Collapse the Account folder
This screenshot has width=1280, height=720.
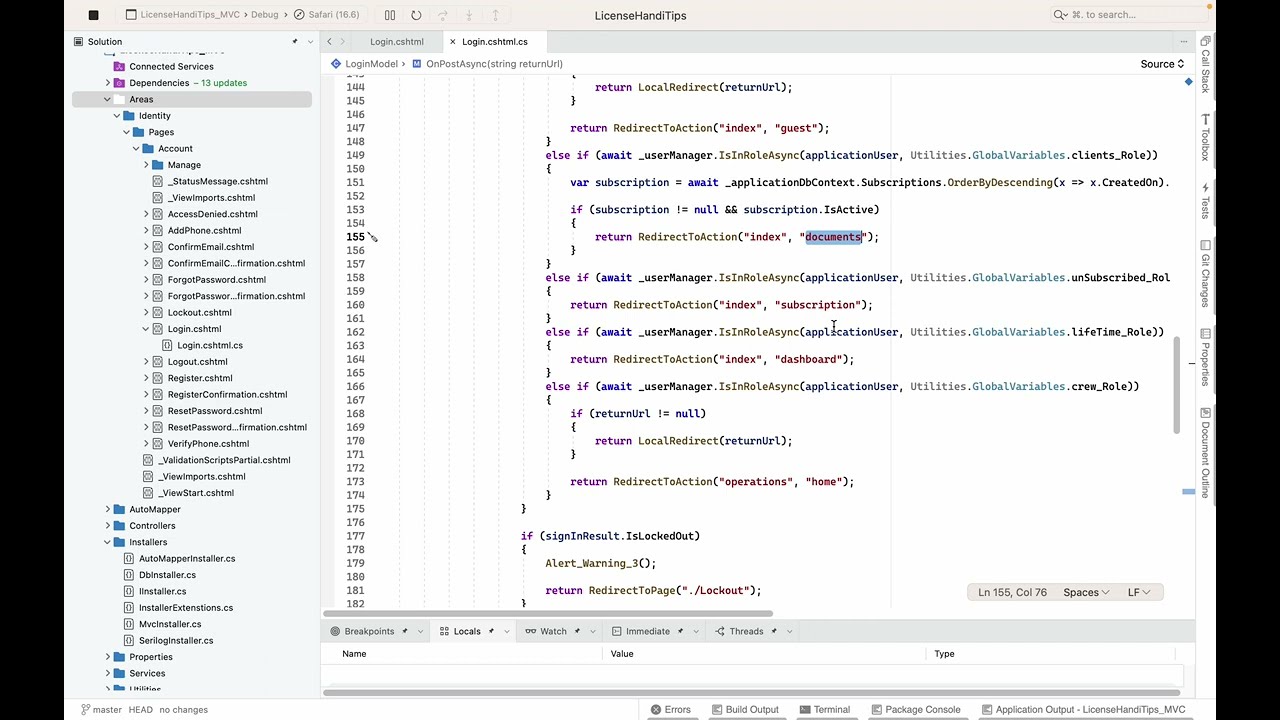pyautogui.click(x=136, y=148)
